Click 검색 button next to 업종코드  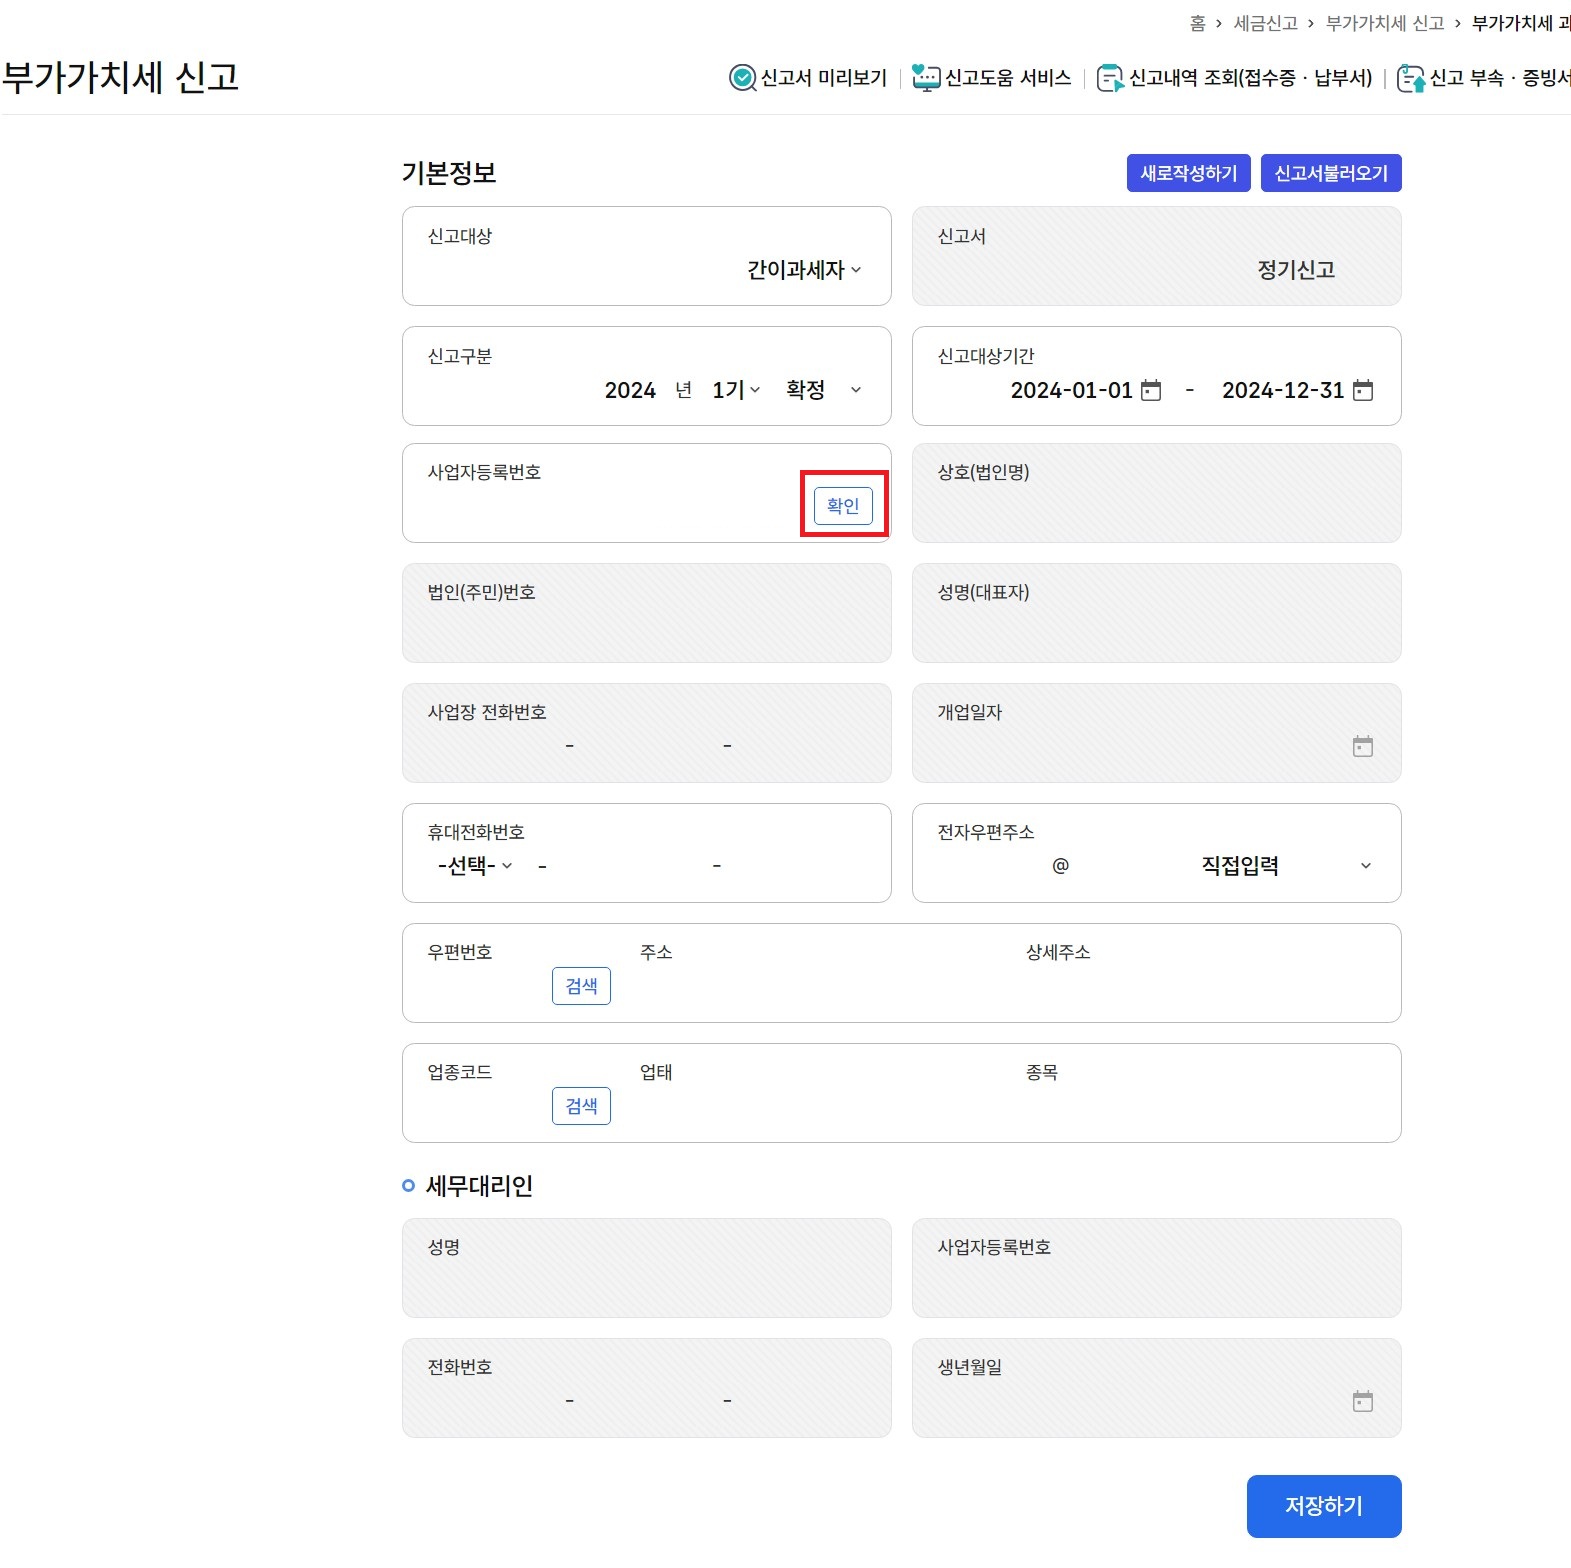[581, 1106]
